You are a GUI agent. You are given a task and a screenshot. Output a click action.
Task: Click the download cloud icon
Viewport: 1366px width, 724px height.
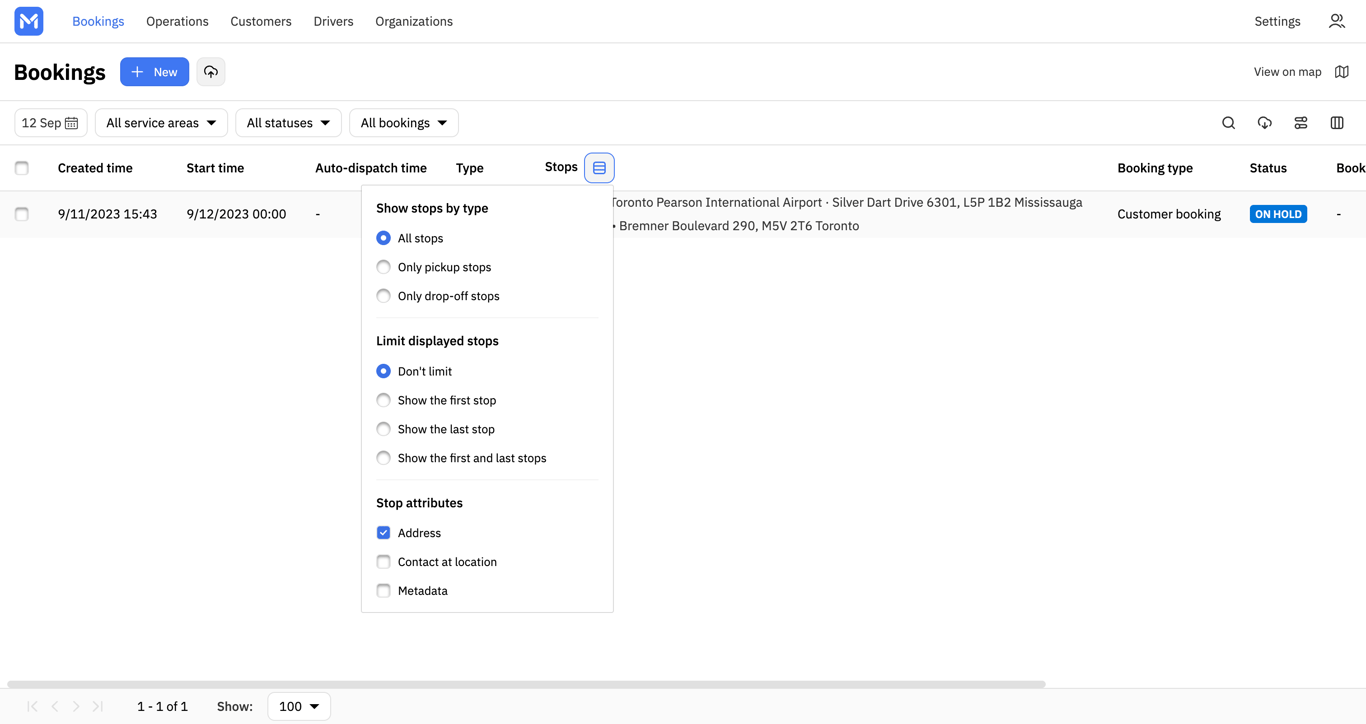pyautogui.click(x=1265, y=123)
